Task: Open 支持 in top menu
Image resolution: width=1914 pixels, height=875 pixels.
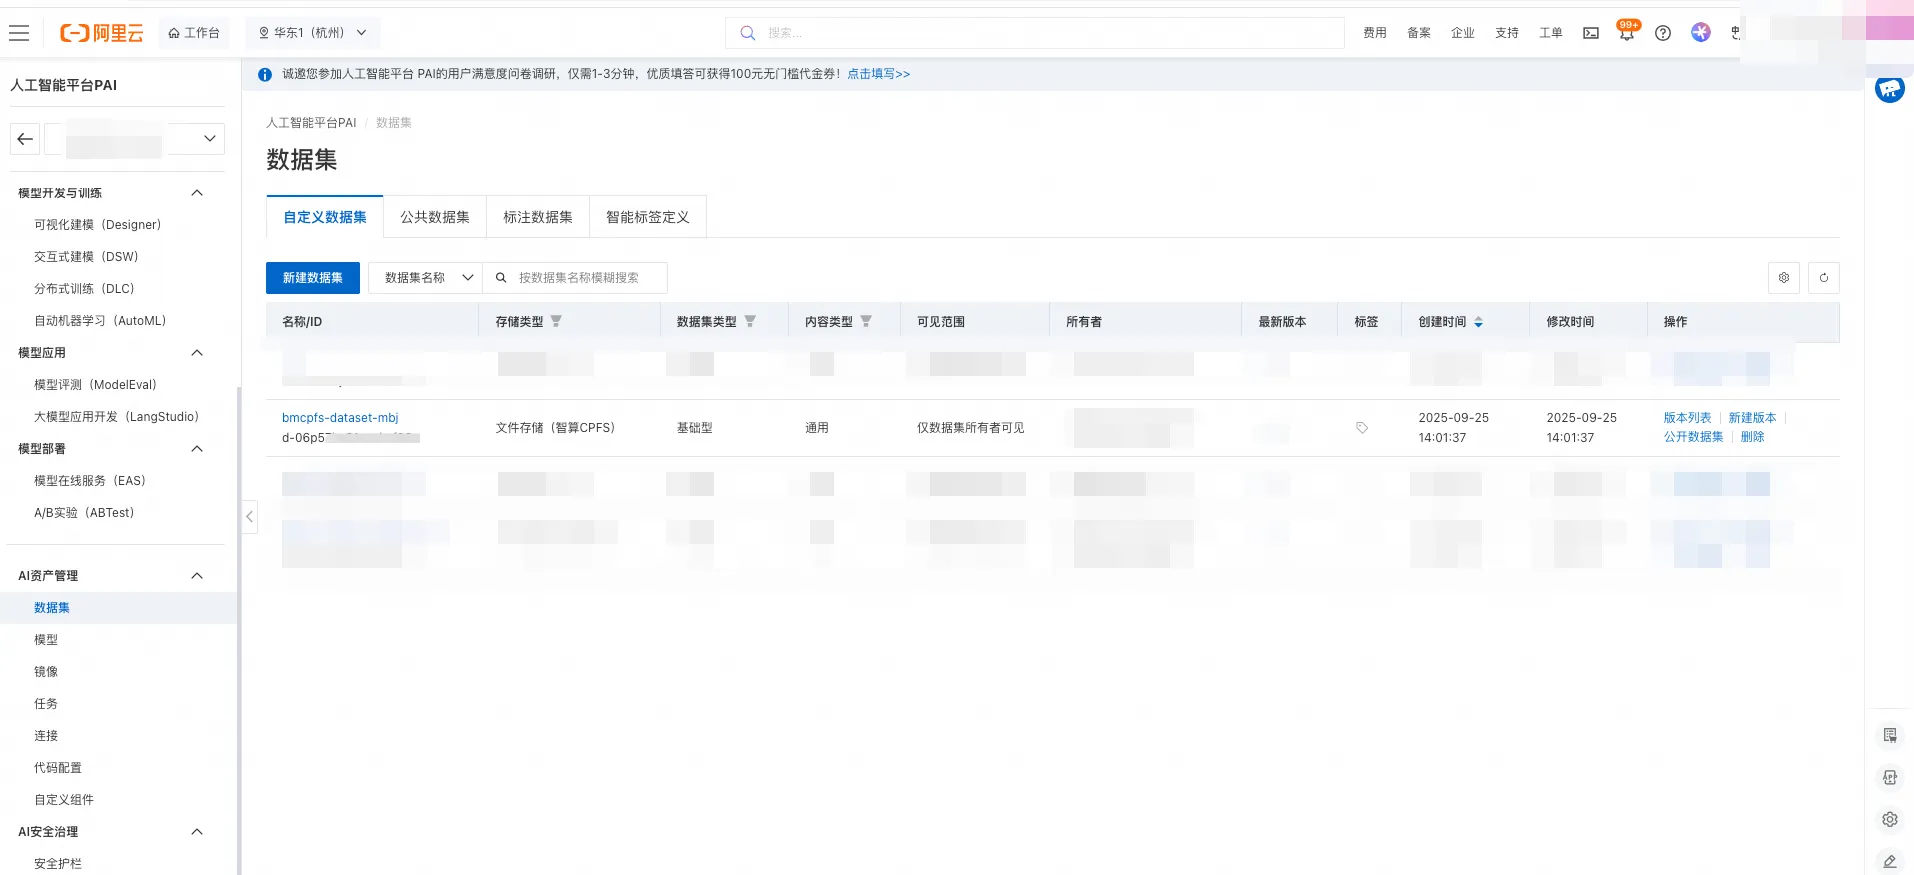Action: [1507, 33]
